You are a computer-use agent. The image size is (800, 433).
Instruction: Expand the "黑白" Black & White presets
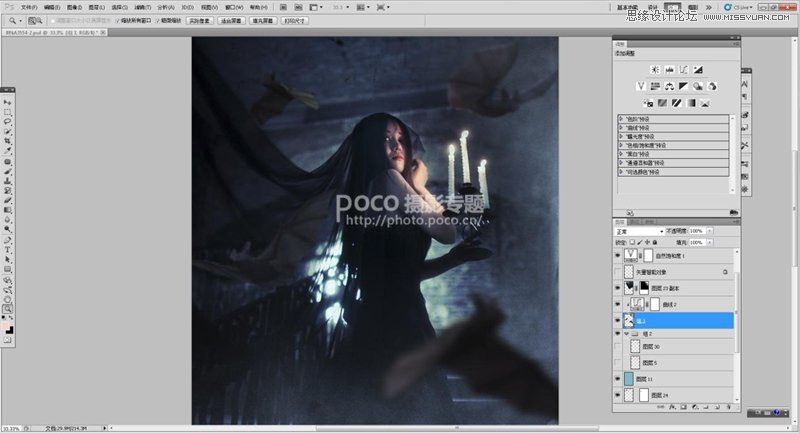[621, 154]
